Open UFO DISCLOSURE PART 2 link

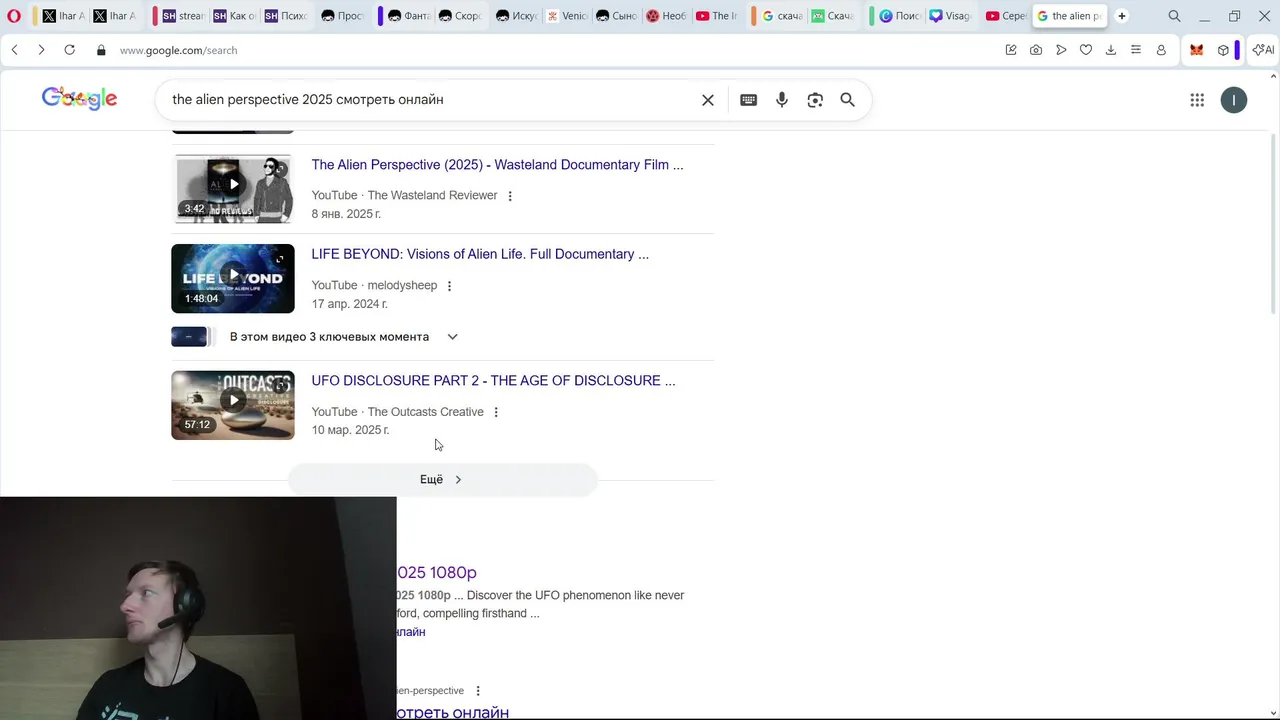tap(493, 381)
